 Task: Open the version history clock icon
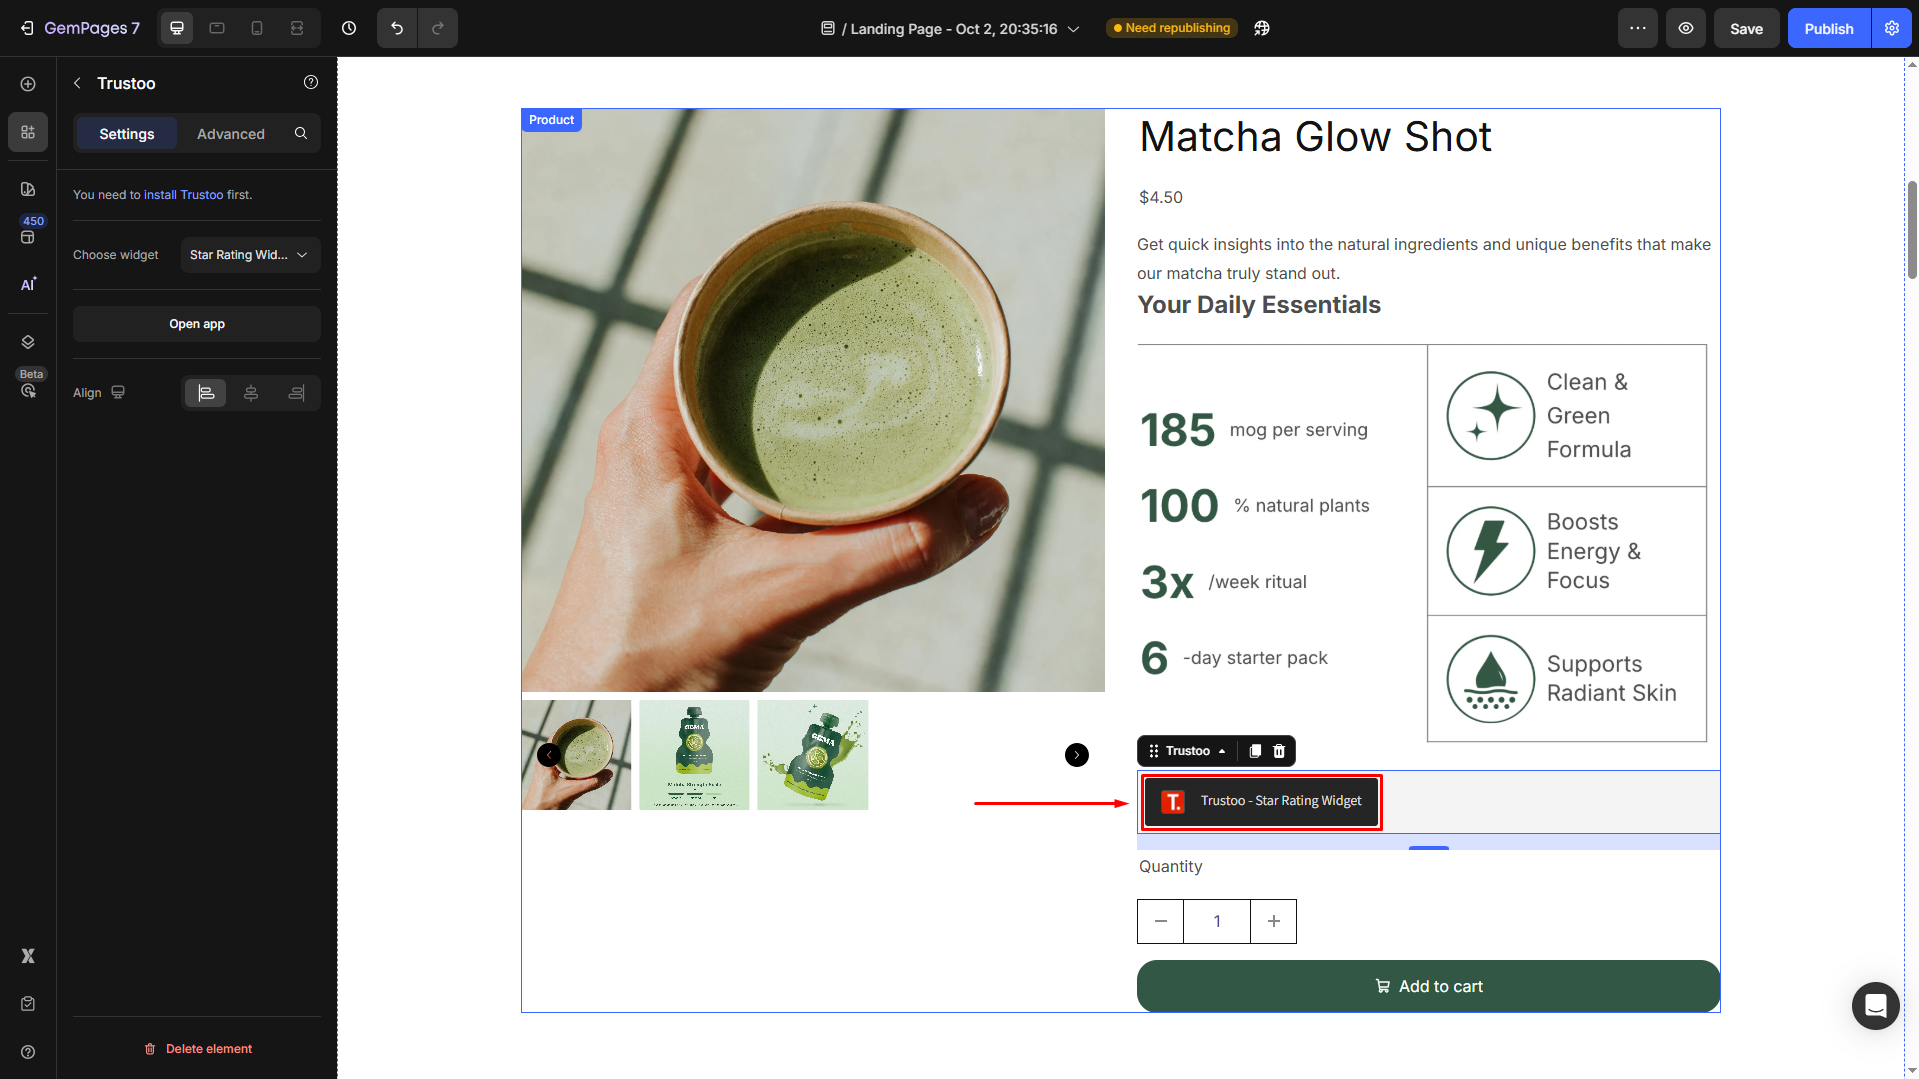click(349, 28)
